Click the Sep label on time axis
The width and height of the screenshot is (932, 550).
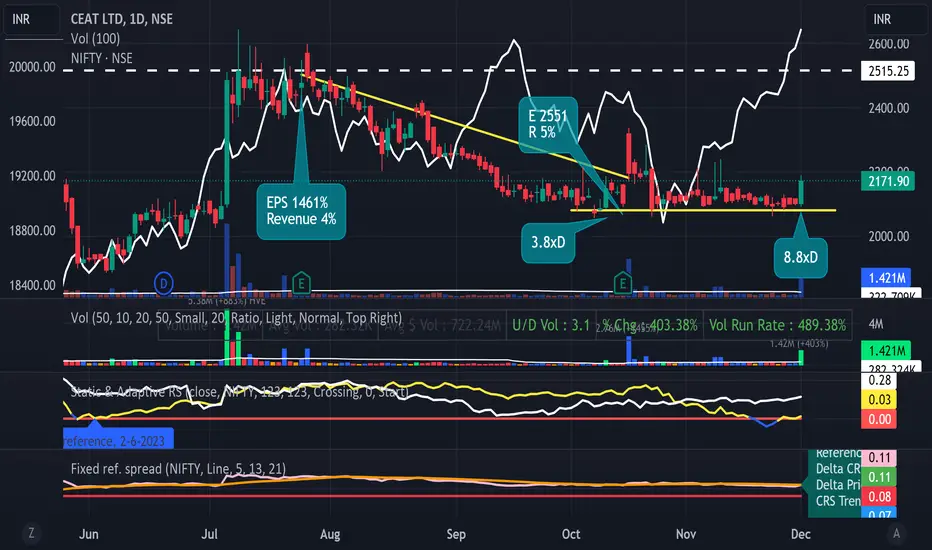[456, 534]
